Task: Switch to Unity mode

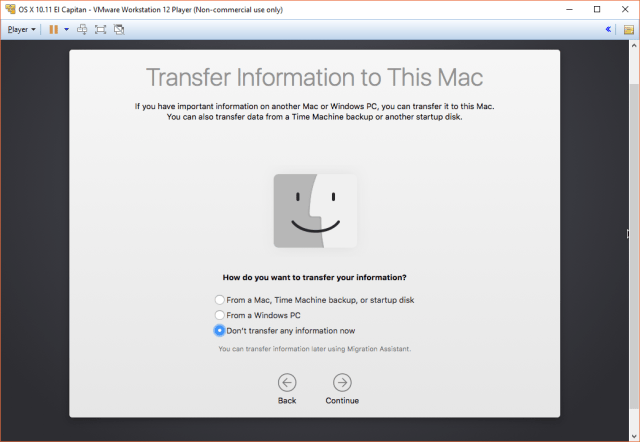Action: [x=119, y=29]
